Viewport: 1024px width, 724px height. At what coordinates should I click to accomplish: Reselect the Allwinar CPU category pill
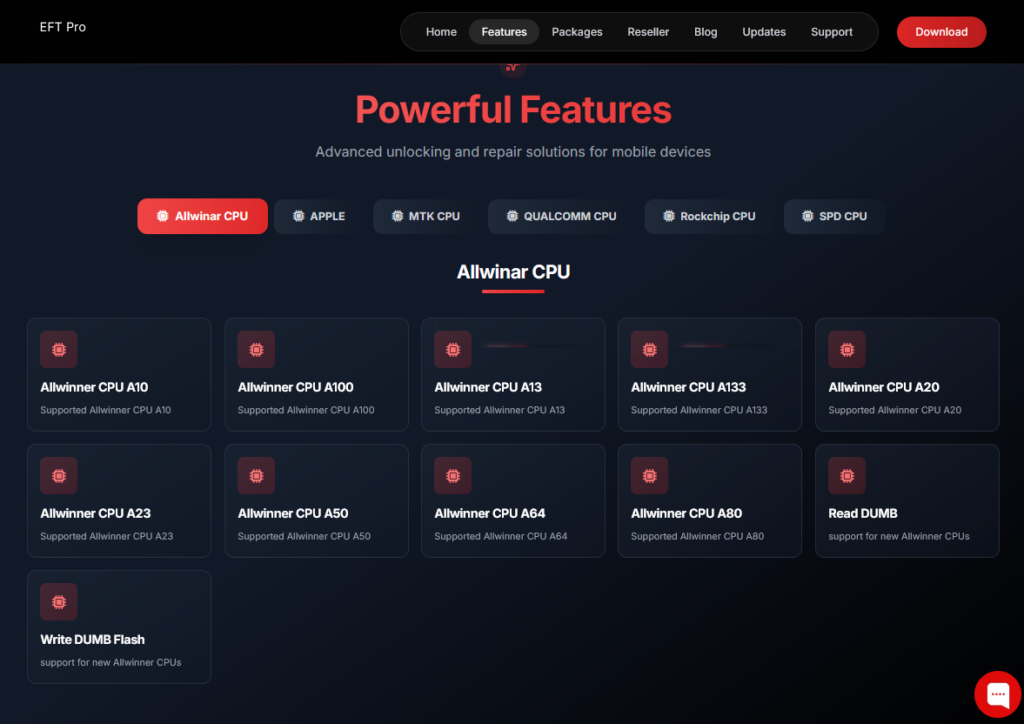[202, 216]
